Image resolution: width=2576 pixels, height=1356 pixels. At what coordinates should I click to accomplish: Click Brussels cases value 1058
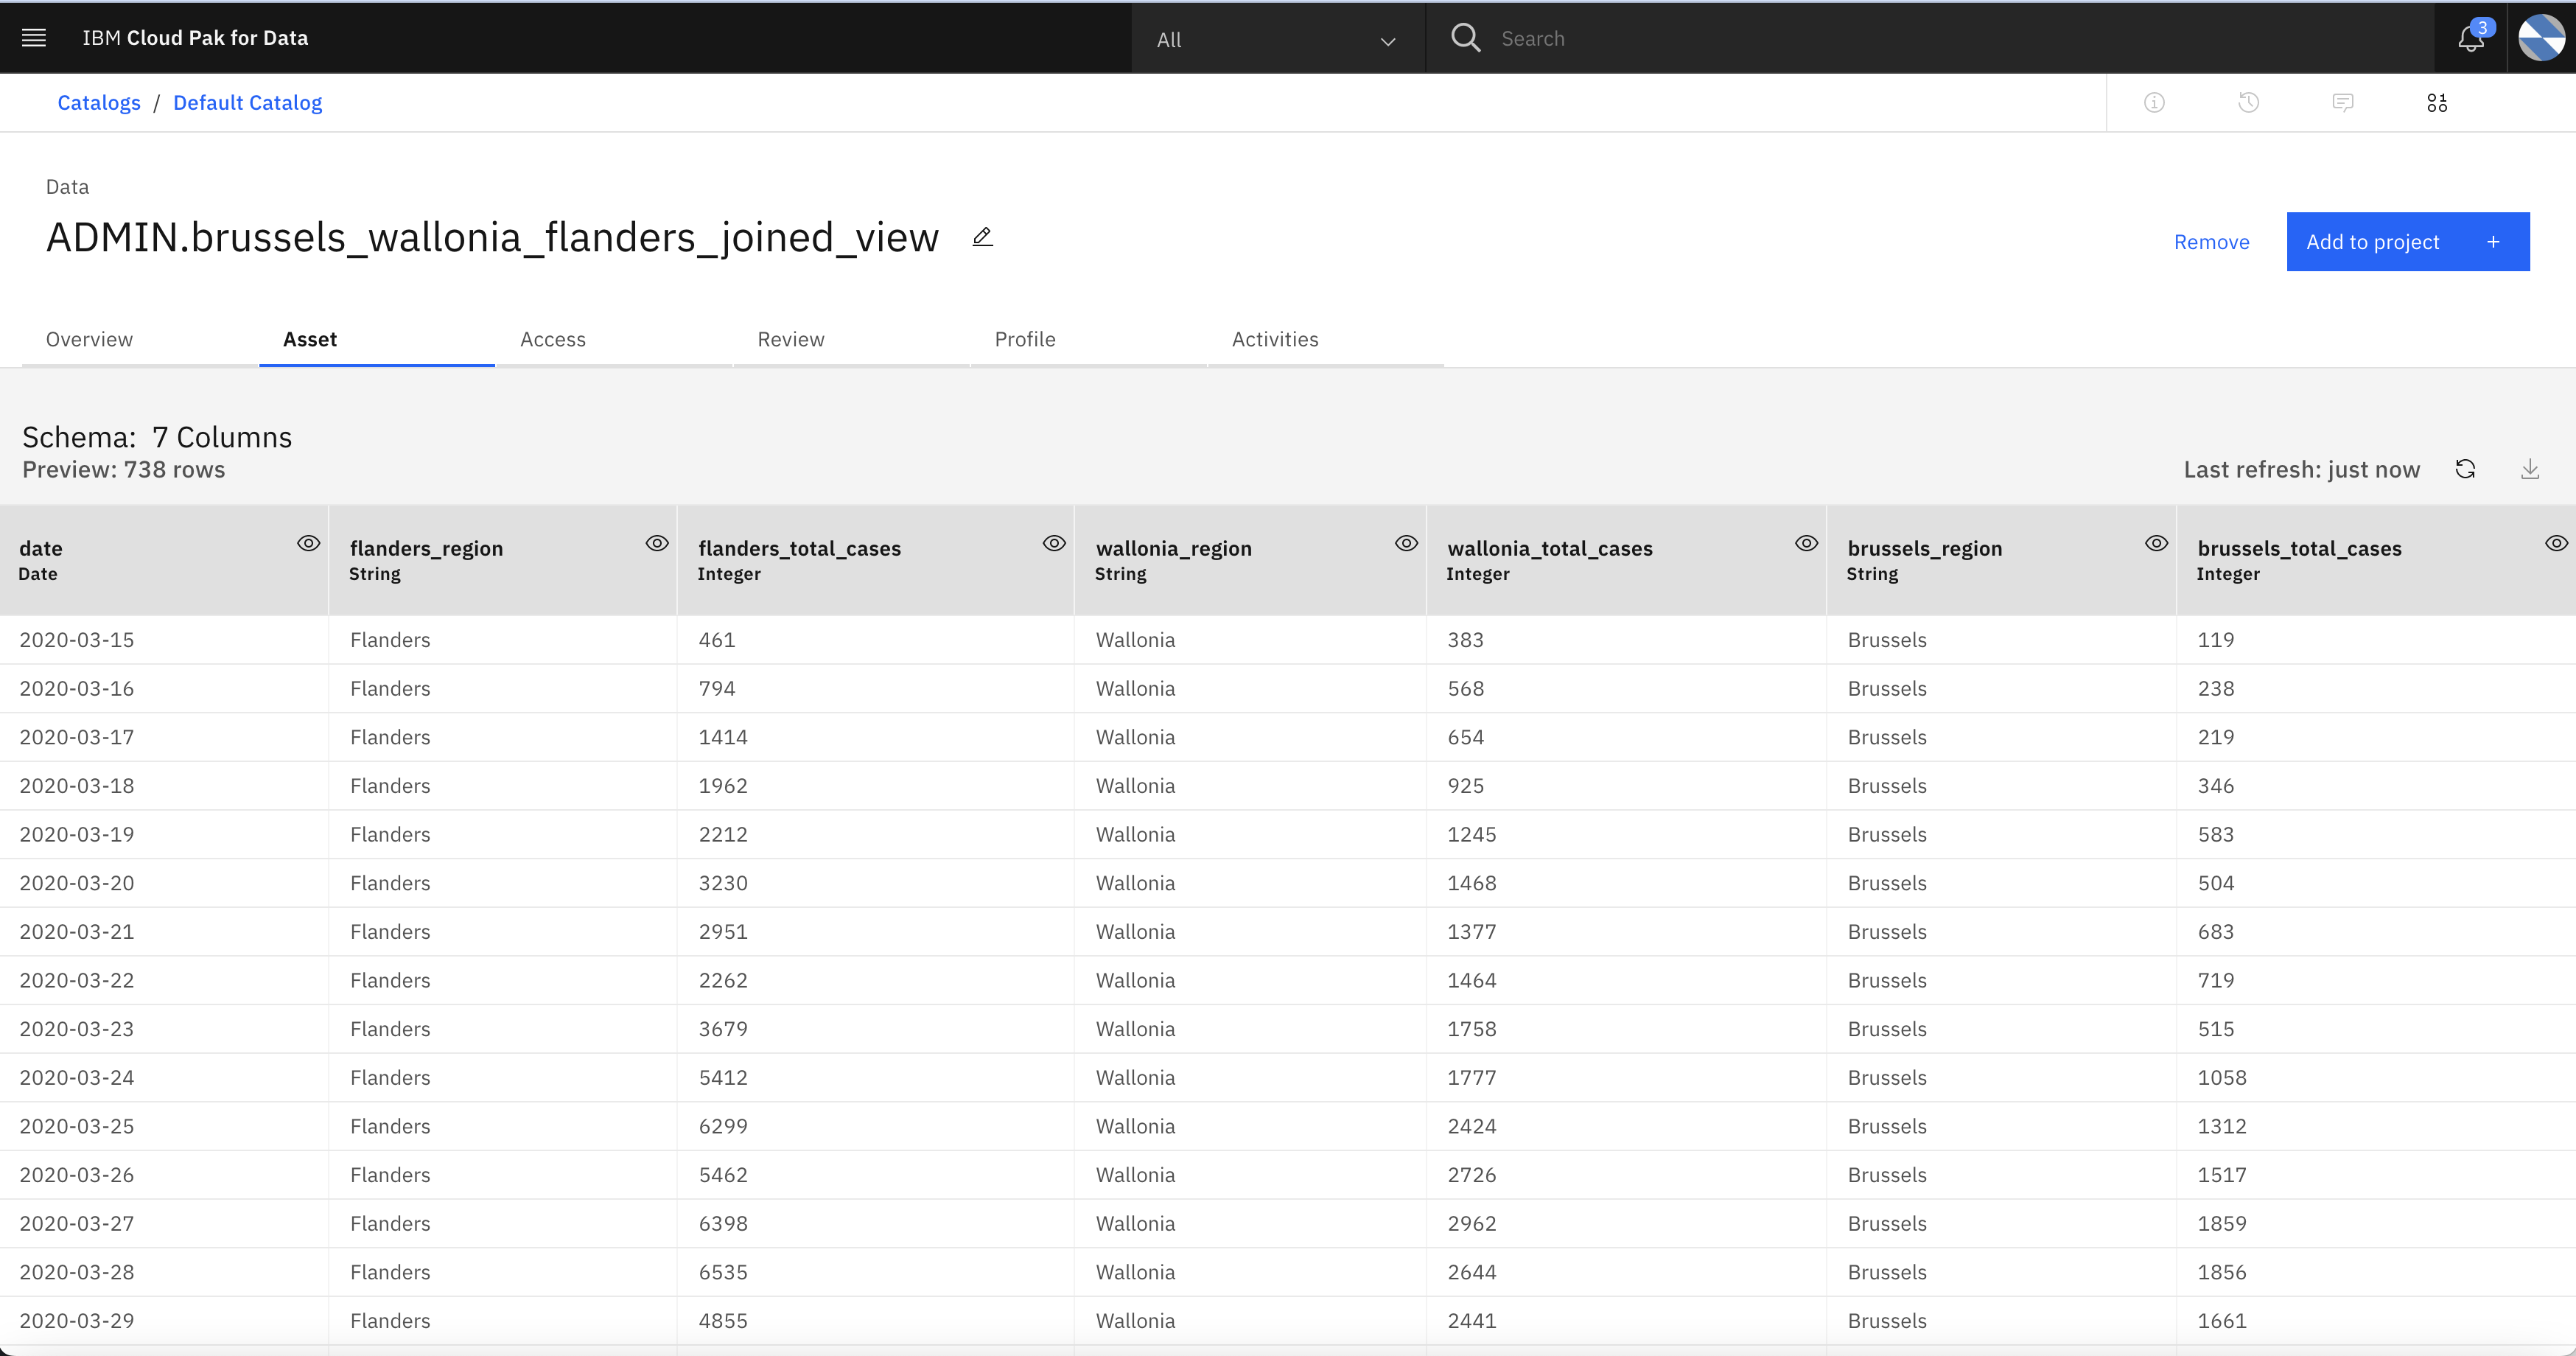[2222, 1078]
